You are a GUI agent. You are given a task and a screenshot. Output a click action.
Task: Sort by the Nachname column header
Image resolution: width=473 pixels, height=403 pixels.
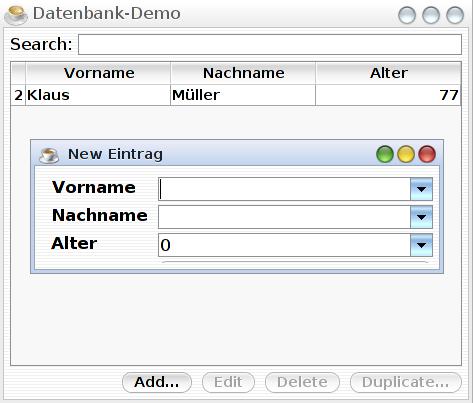tap(243, 73)
